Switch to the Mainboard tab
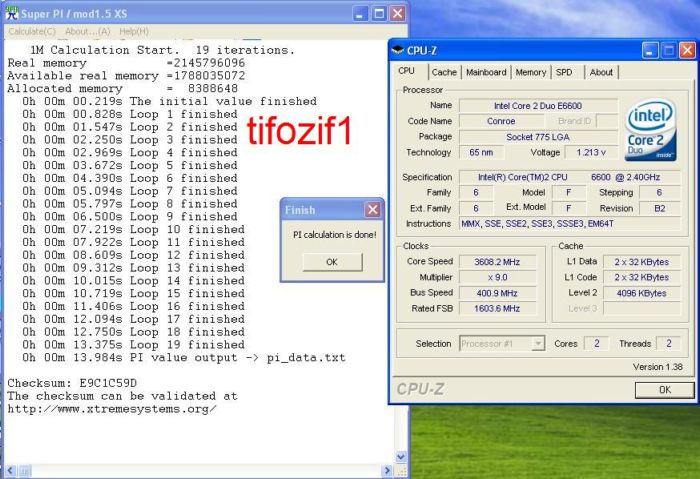 tap(486, 72)
